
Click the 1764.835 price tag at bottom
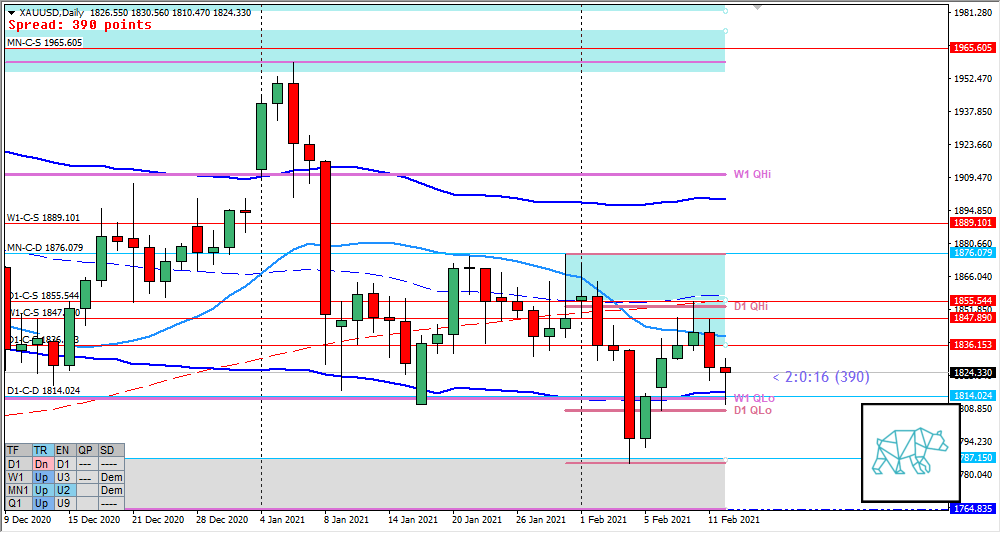971,509
